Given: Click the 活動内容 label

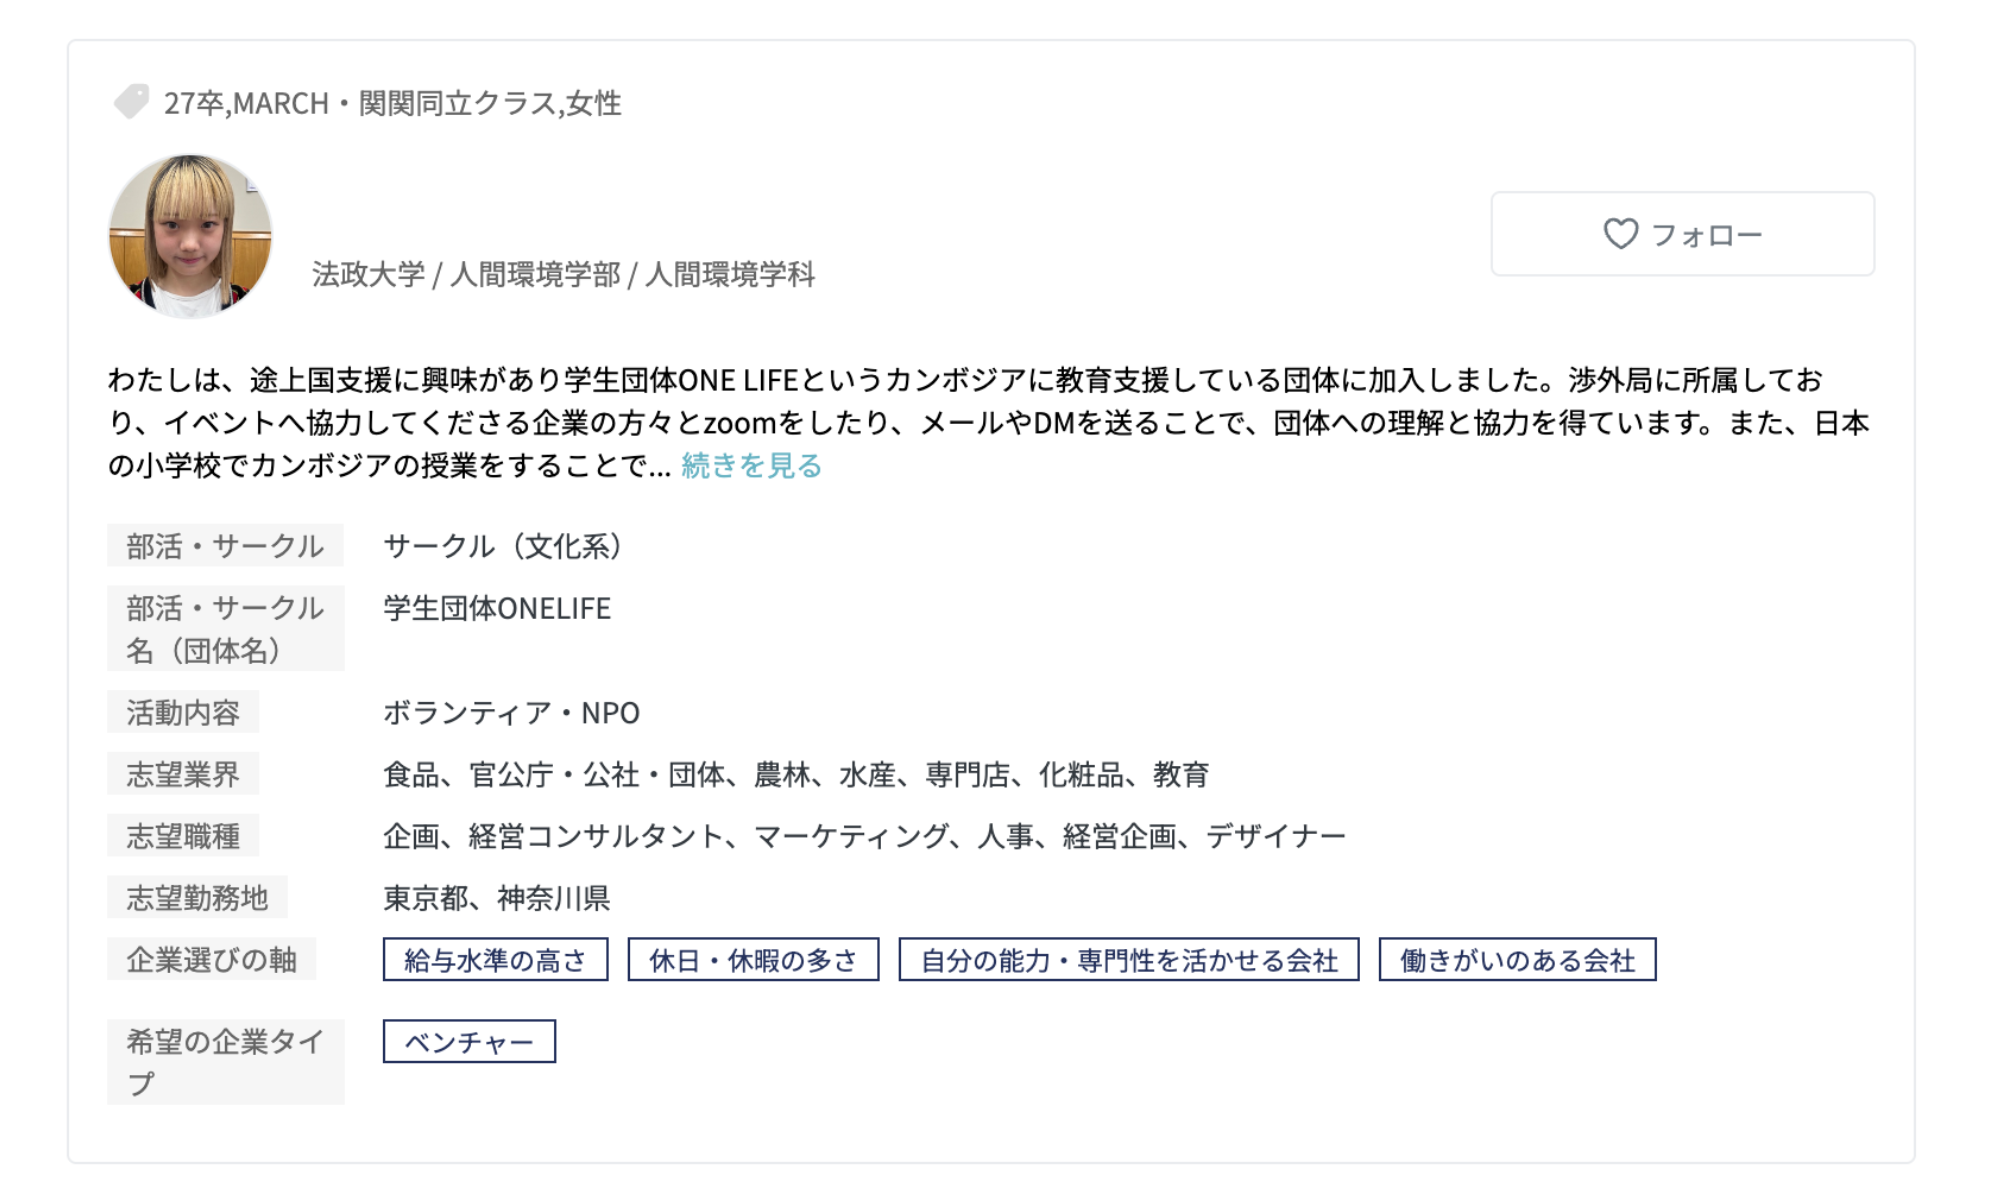Looking at the screenshot, I should [x=183, y=712].
